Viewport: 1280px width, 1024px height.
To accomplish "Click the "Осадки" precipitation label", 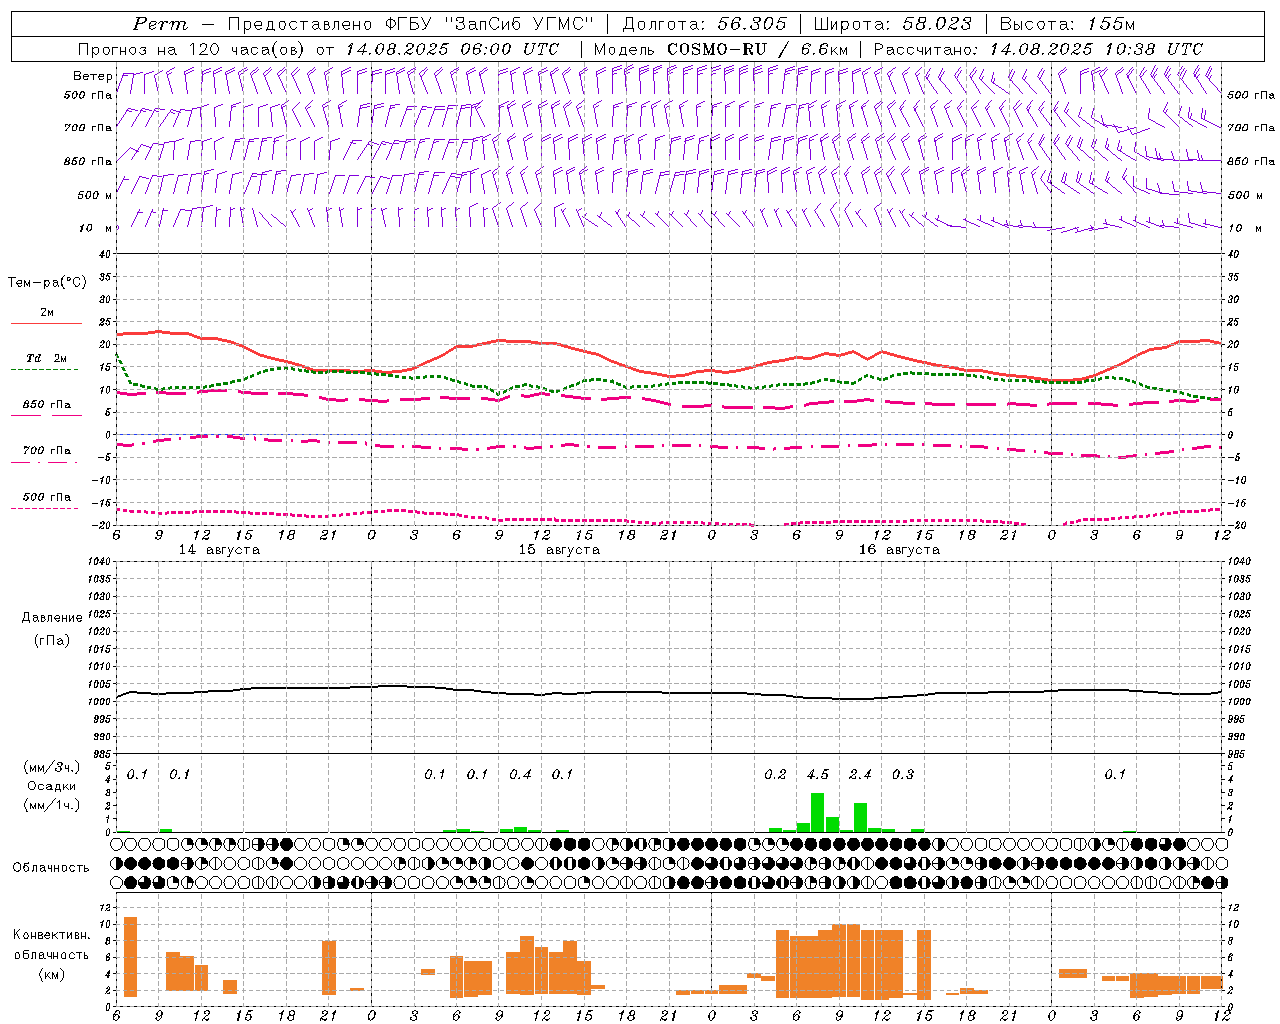I will [x=52, y=786].
